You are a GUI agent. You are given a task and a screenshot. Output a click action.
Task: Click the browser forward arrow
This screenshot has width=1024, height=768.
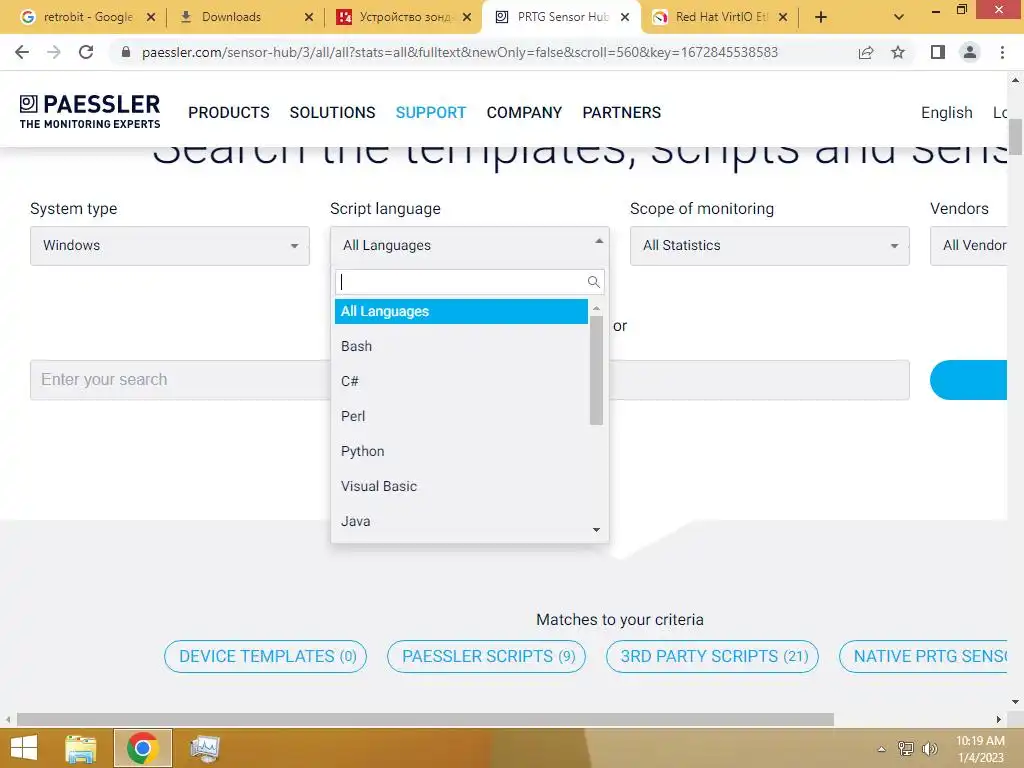(x=54, y=52)
